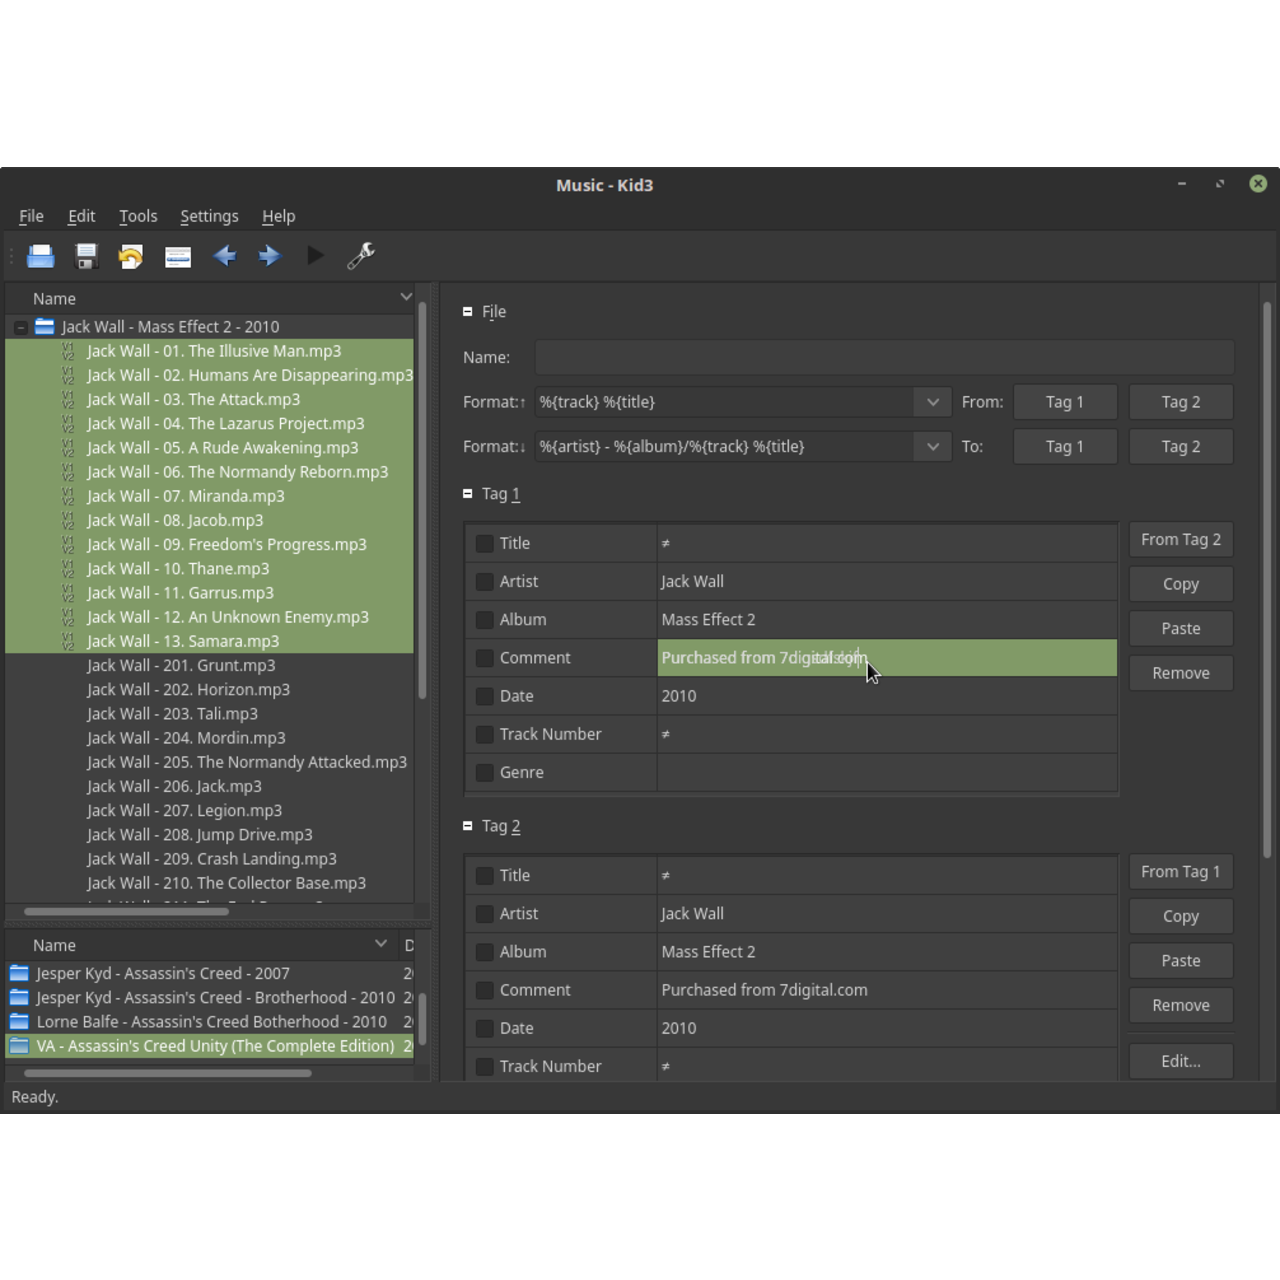Open the %{track} %{title} format dropdown

[932, 402]
